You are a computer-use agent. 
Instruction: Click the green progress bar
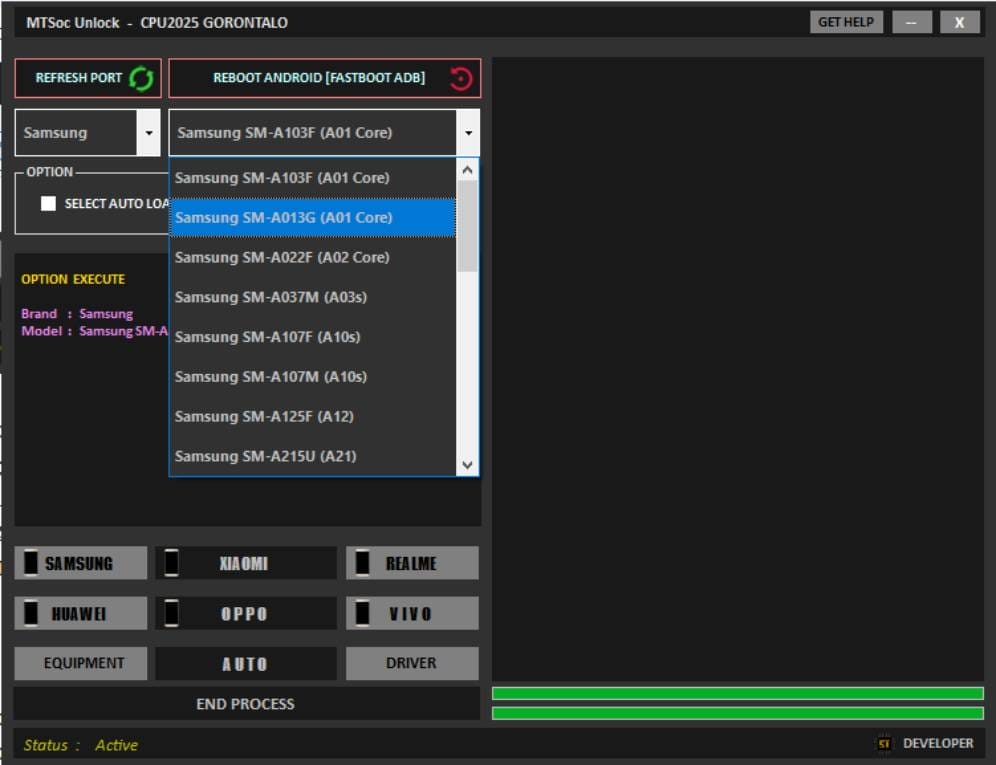point(737,692)
